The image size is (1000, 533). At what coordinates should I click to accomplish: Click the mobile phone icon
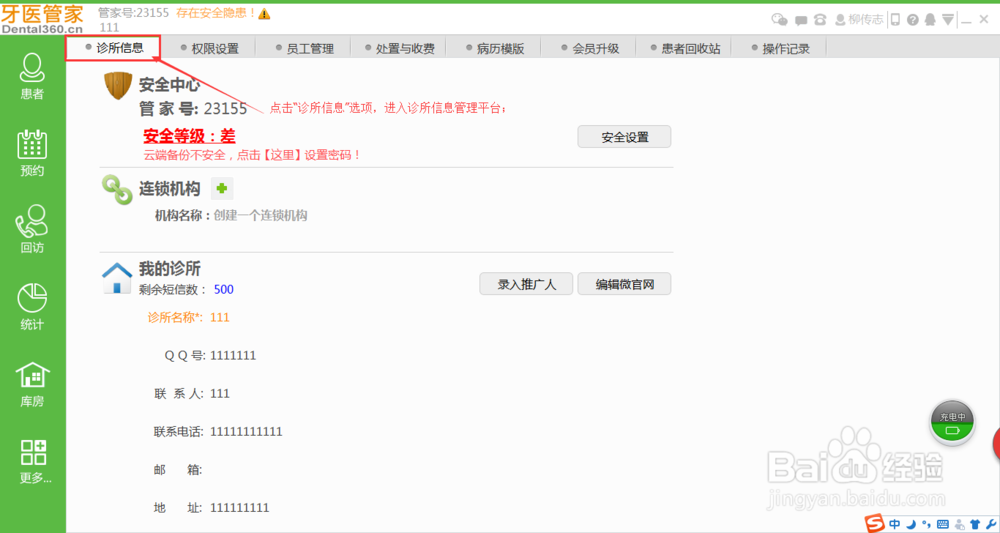coord(895,20)
